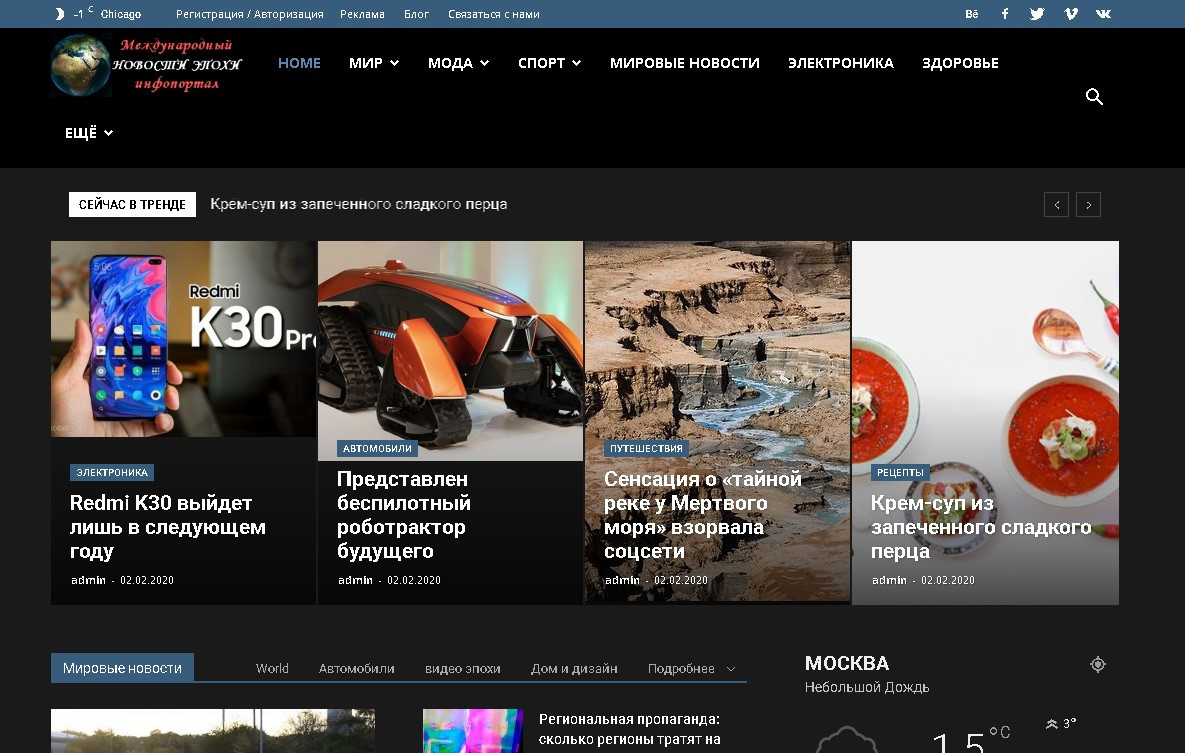Click the МОСКВА weather heading
This screenshot has width=1185, height=753.
pos(846,663)
